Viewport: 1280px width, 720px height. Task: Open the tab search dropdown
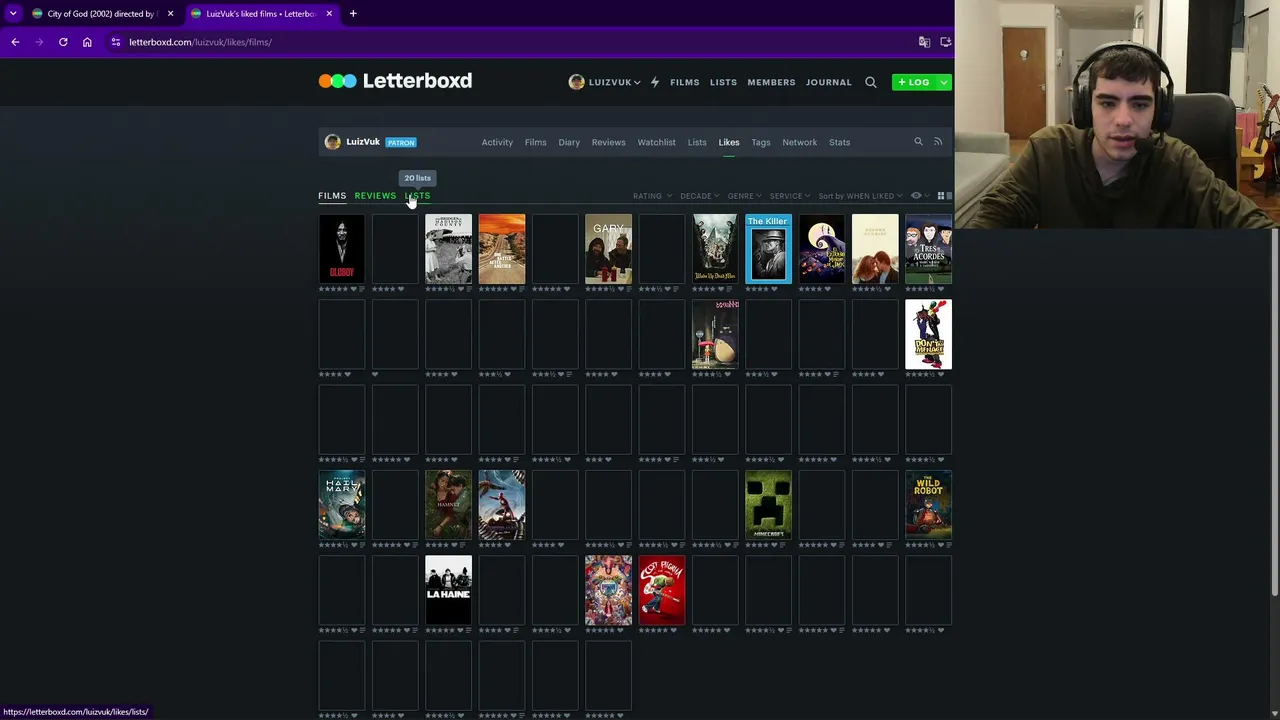pyautogui.click(x=13, y=14)
